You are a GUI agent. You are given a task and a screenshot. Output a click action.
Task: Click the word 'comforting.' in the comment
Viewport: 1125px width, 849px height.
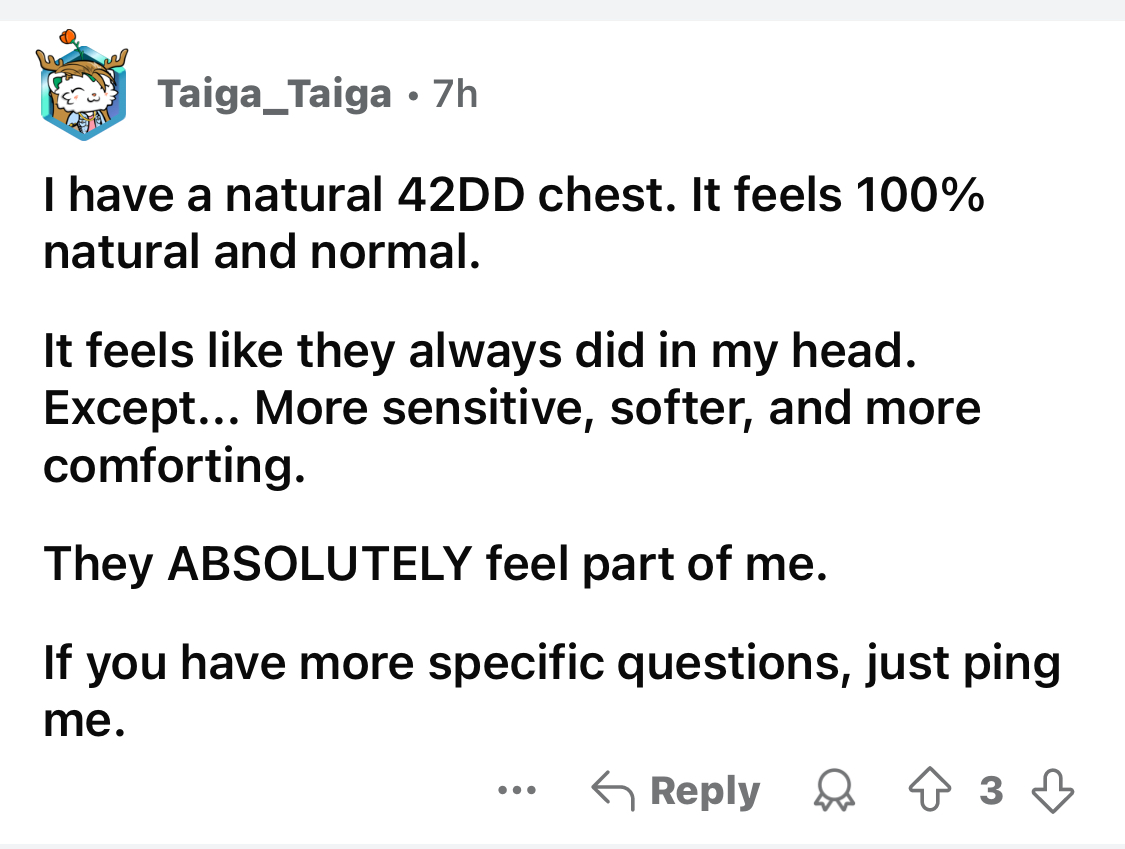(x=172, y=467)
